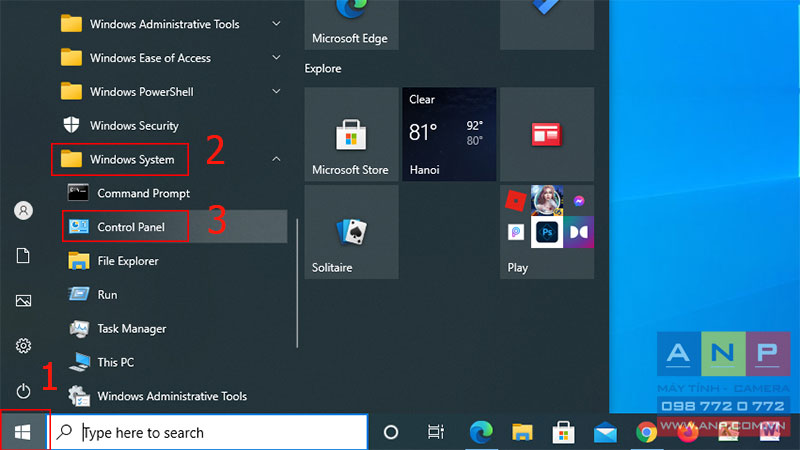
Task: Click the Run icon
Action: pyautogui.click(x=79, y=294)
